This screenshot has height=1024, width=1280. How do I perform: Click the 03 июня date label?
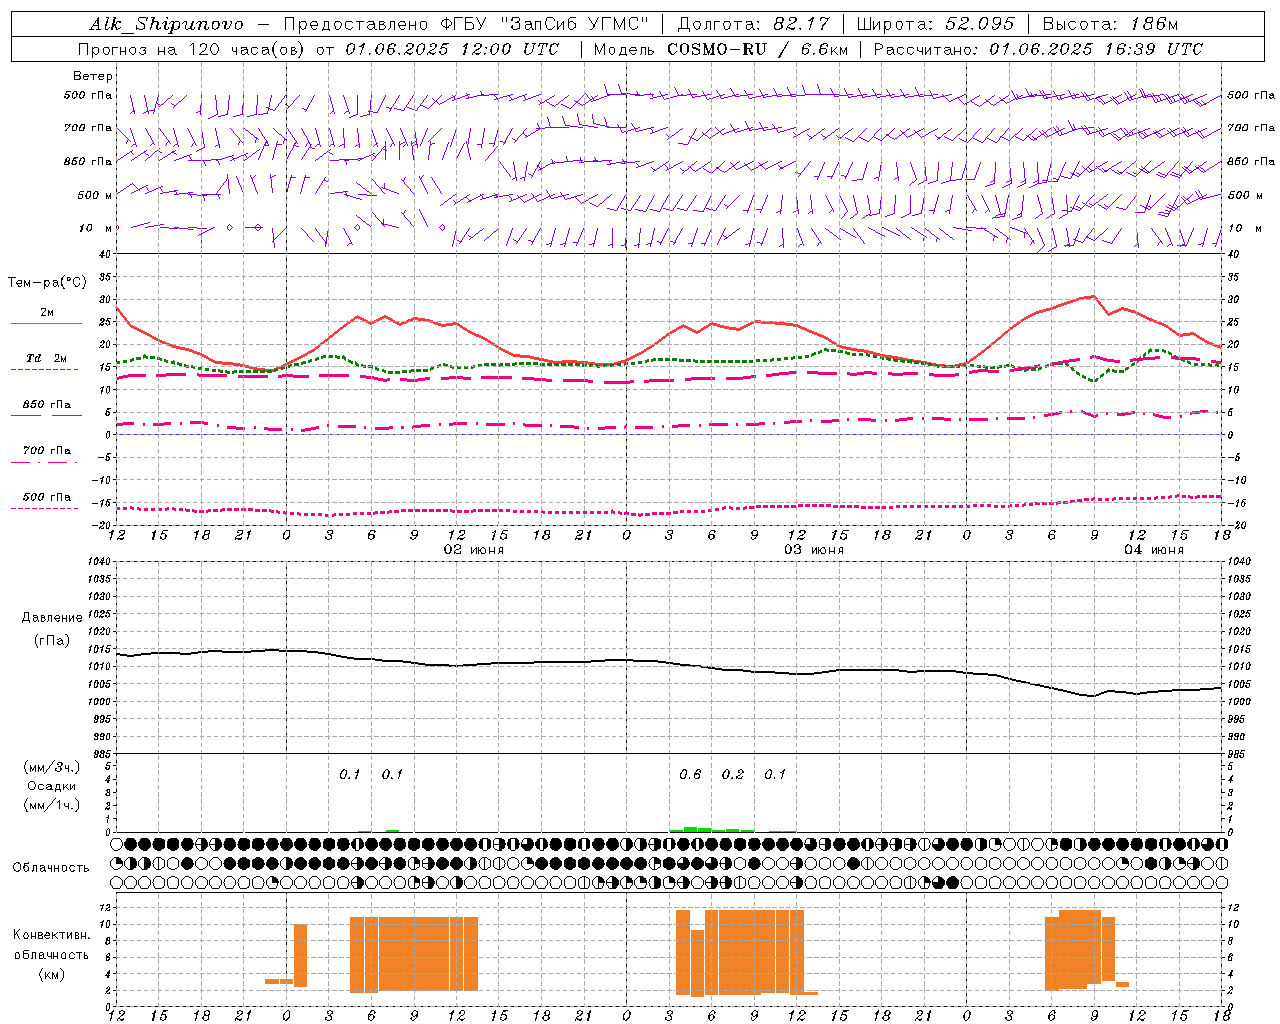[814, 550]
